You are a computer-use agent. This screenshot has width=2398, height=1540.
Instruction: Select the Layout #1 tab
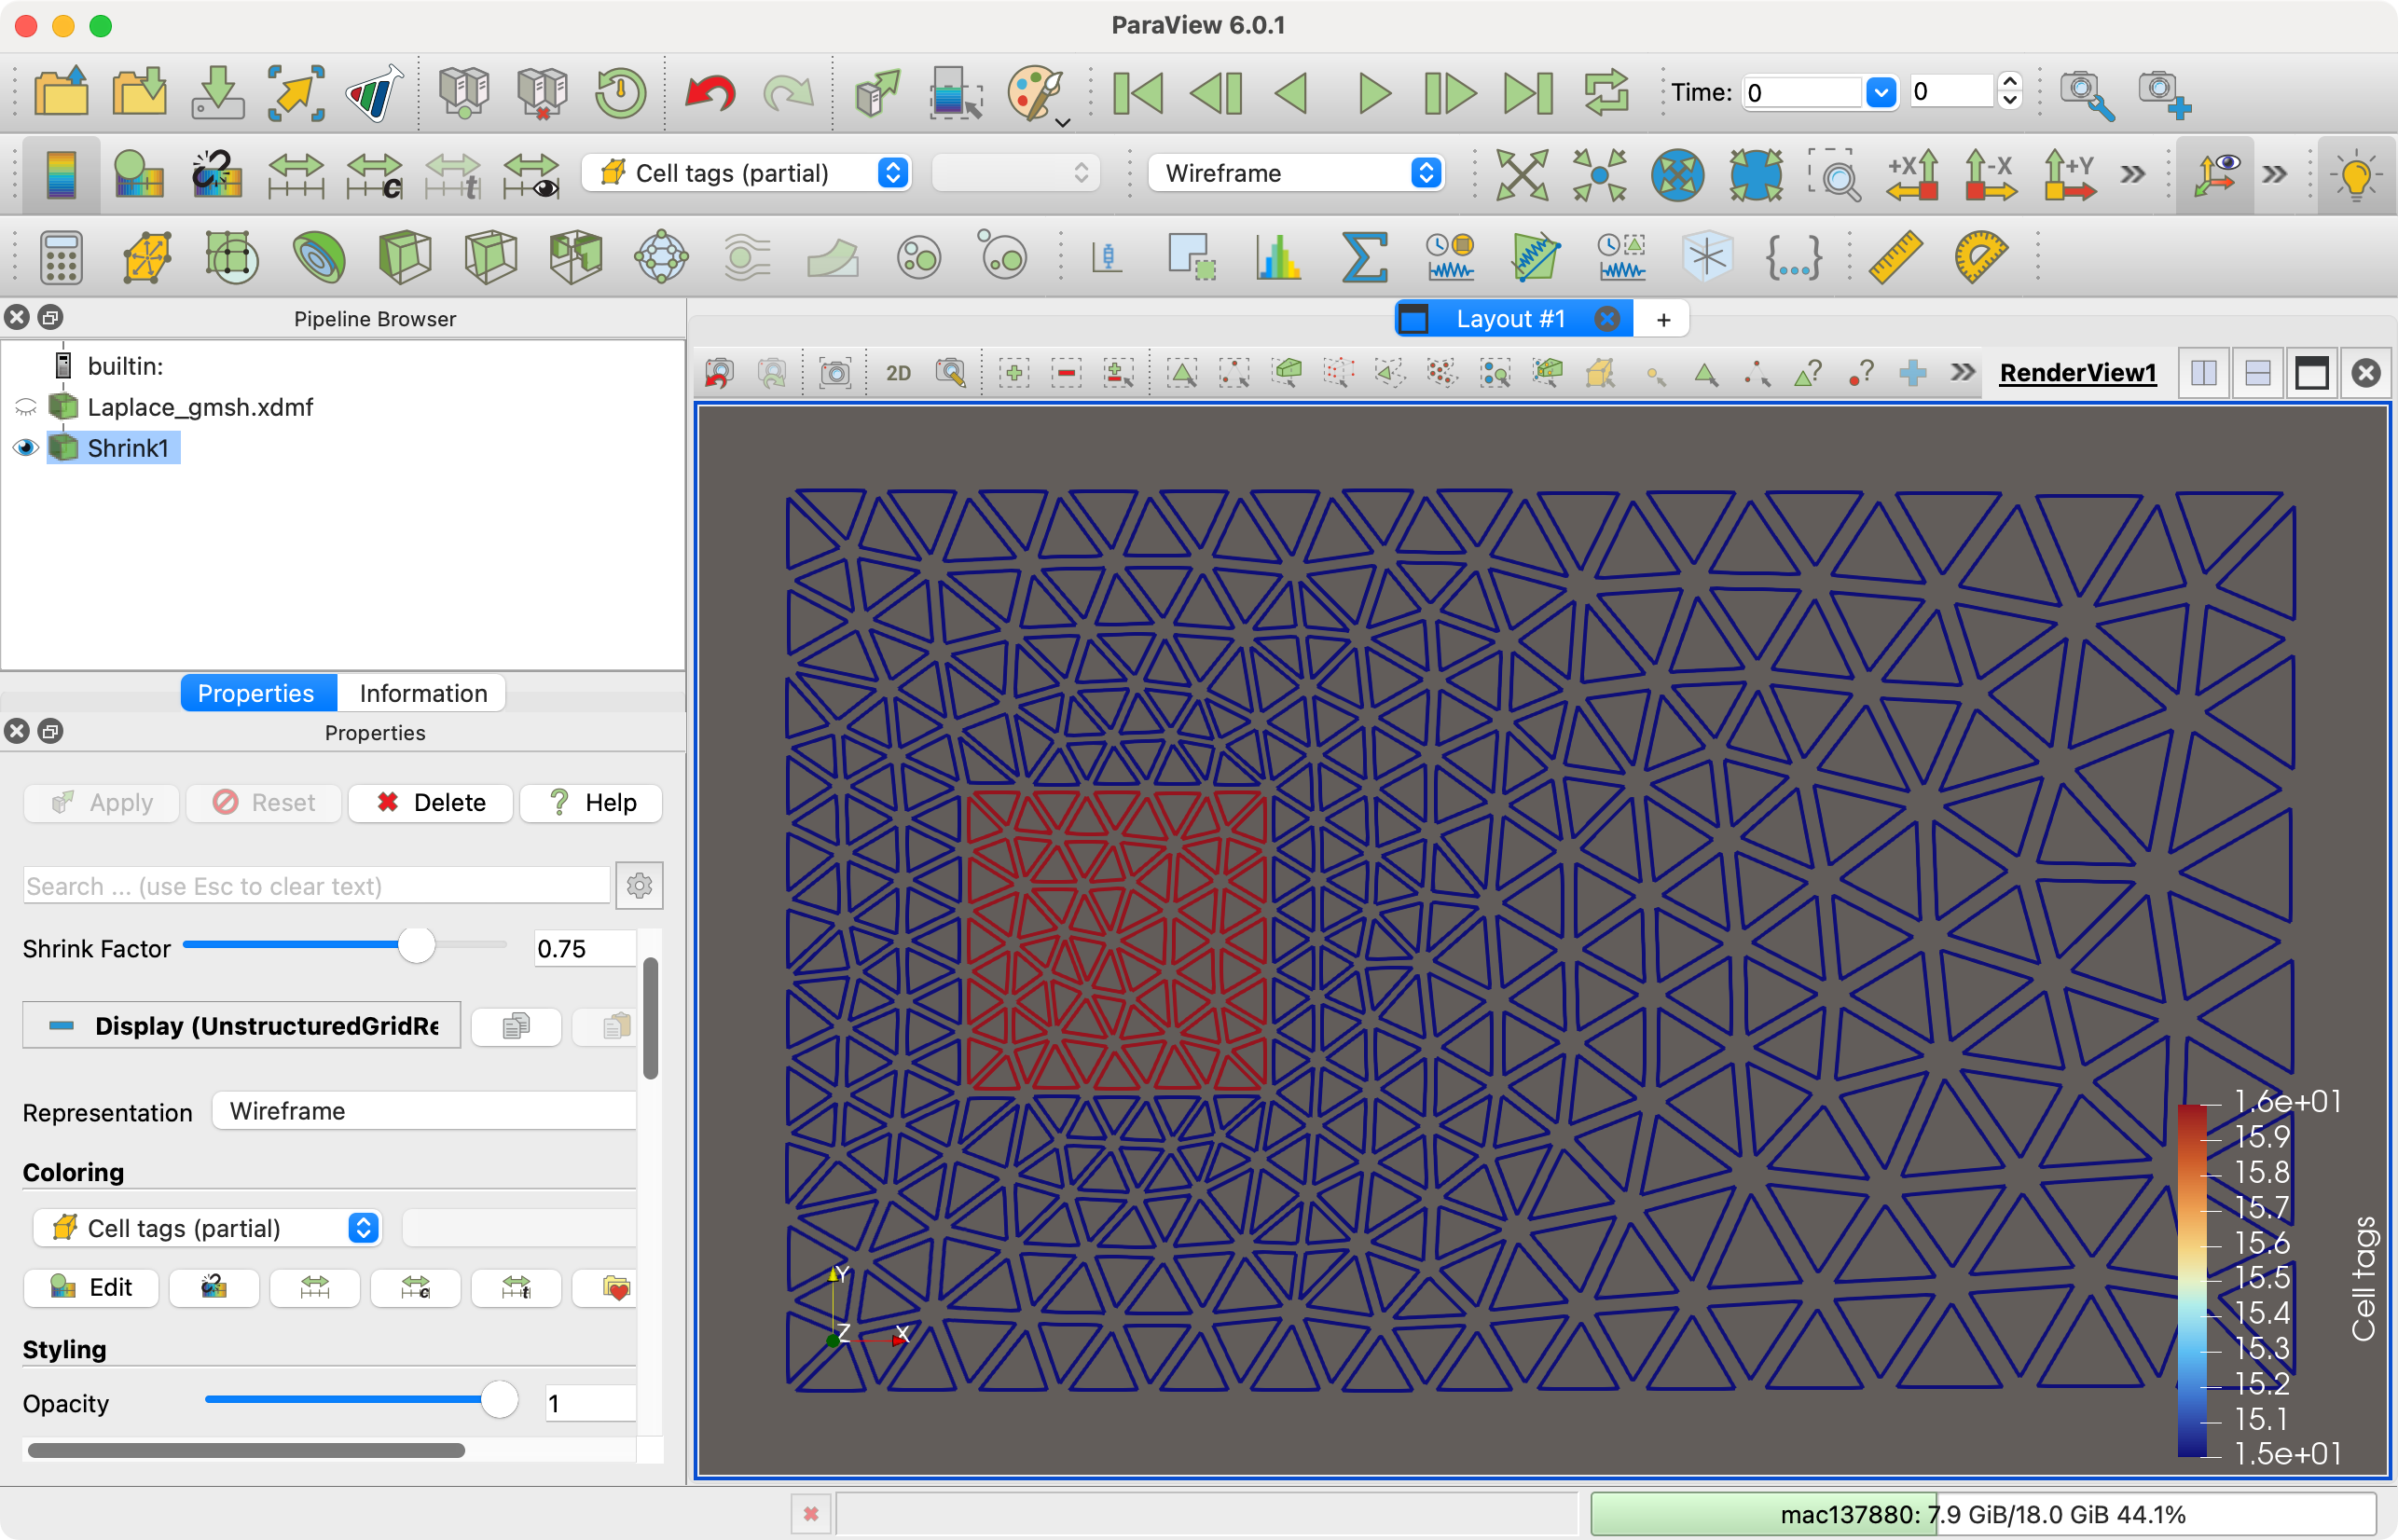pyautogui.click(x=1509, y=319)
